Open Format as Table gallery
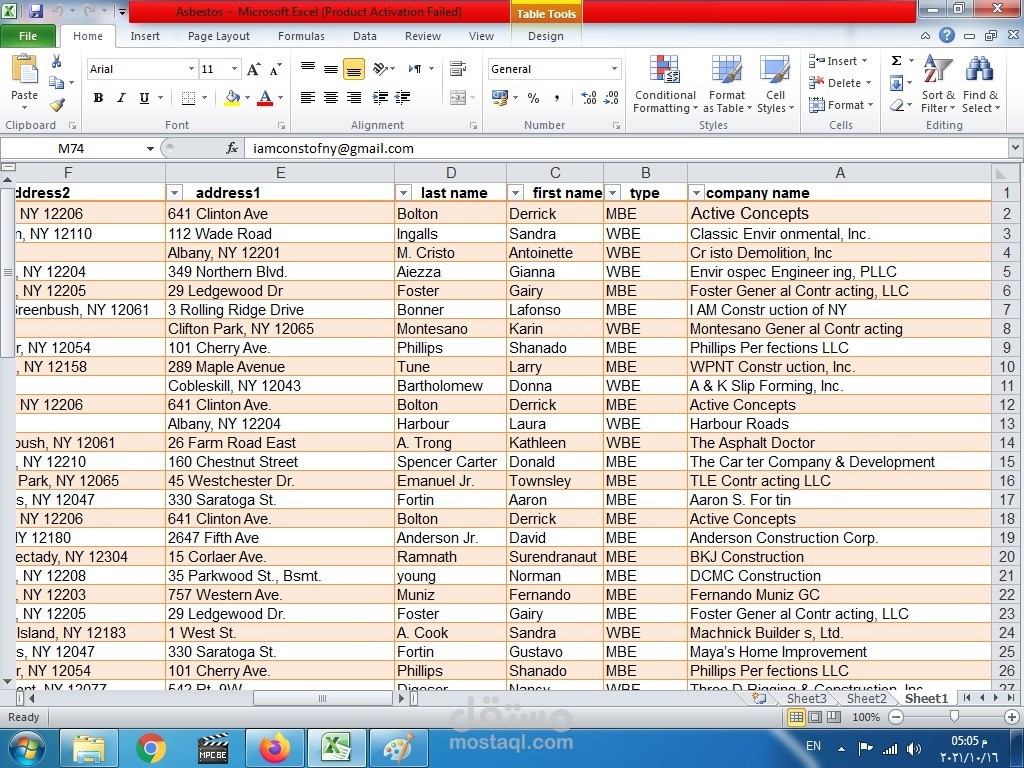 click(x=727, y=85)
